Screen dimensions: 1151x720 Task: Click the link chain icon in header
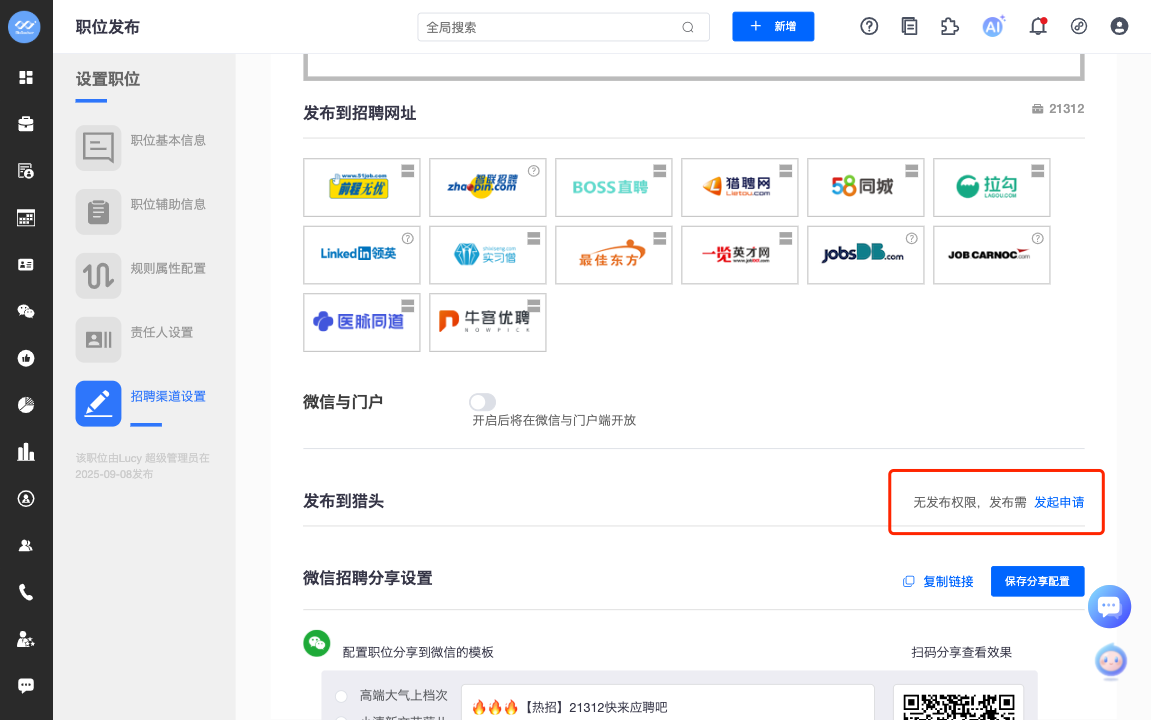1078,26
